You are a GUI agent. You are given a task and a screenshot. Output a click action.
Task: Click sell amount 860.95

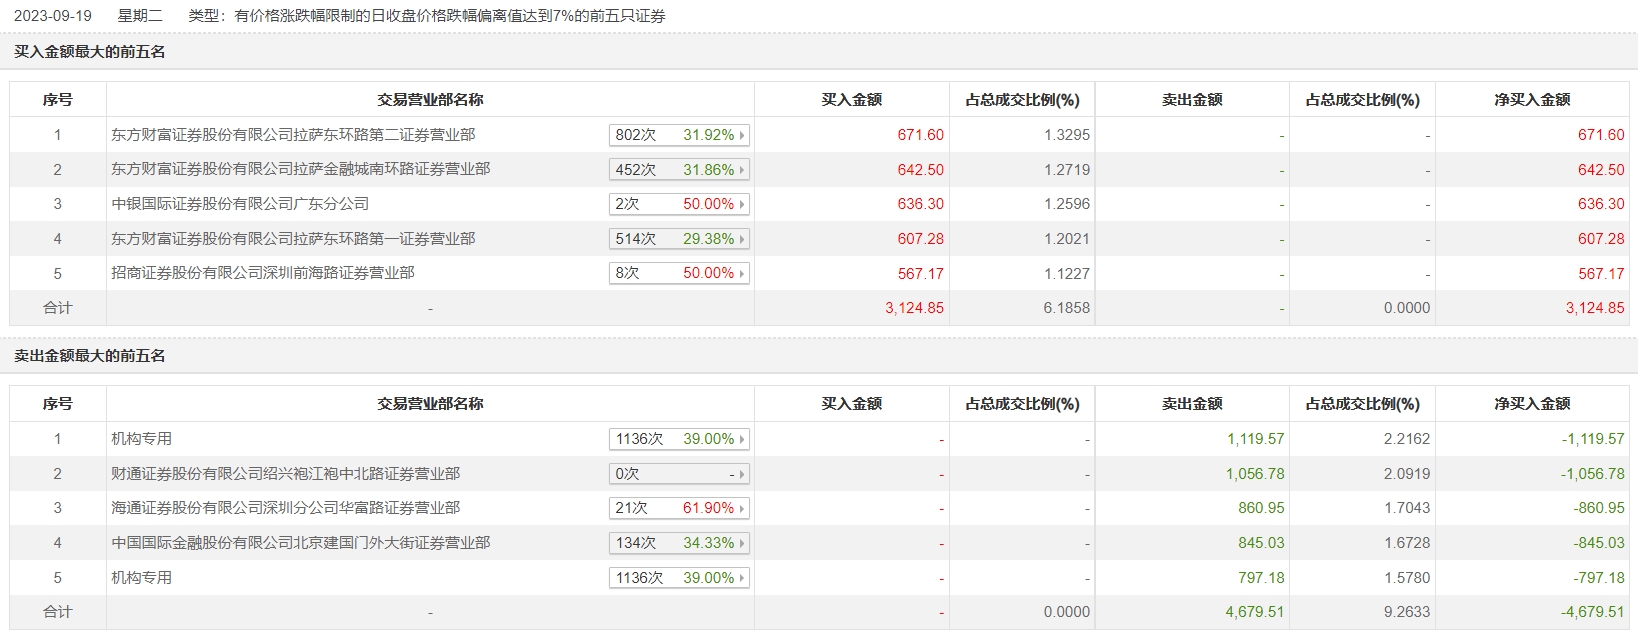(1261, 508)
